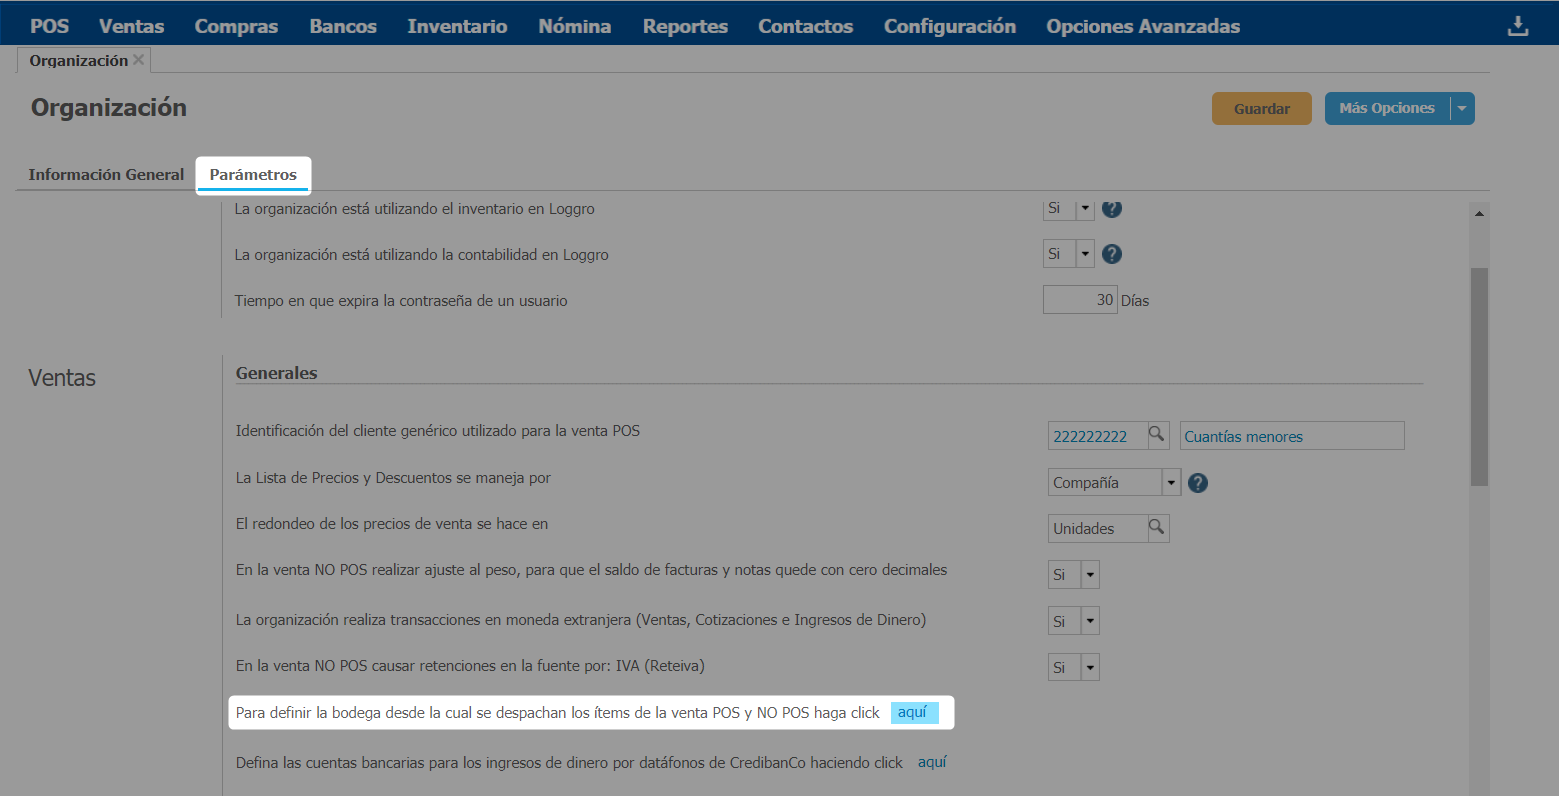Screen dimensions: 1559x796
Task: Expand the Compañía price list dropdown
Action: pos(1170,483)
